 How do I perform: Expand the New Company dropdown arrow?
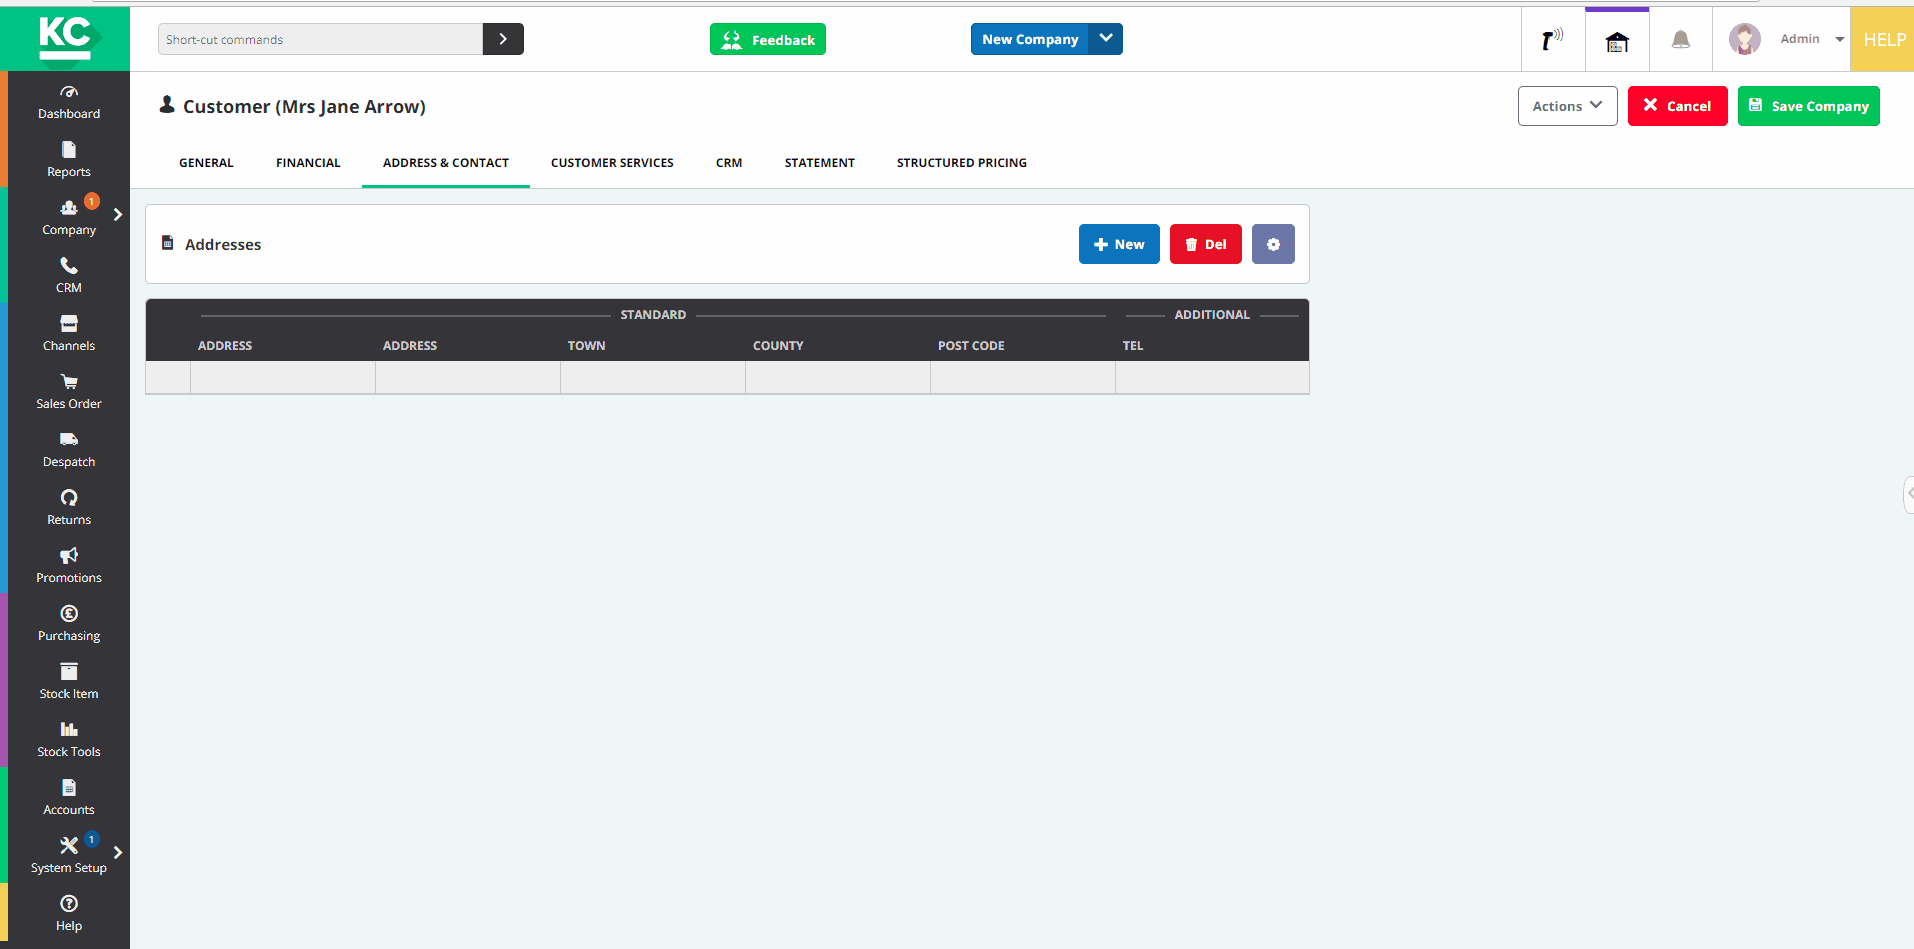coord(1106,38)
